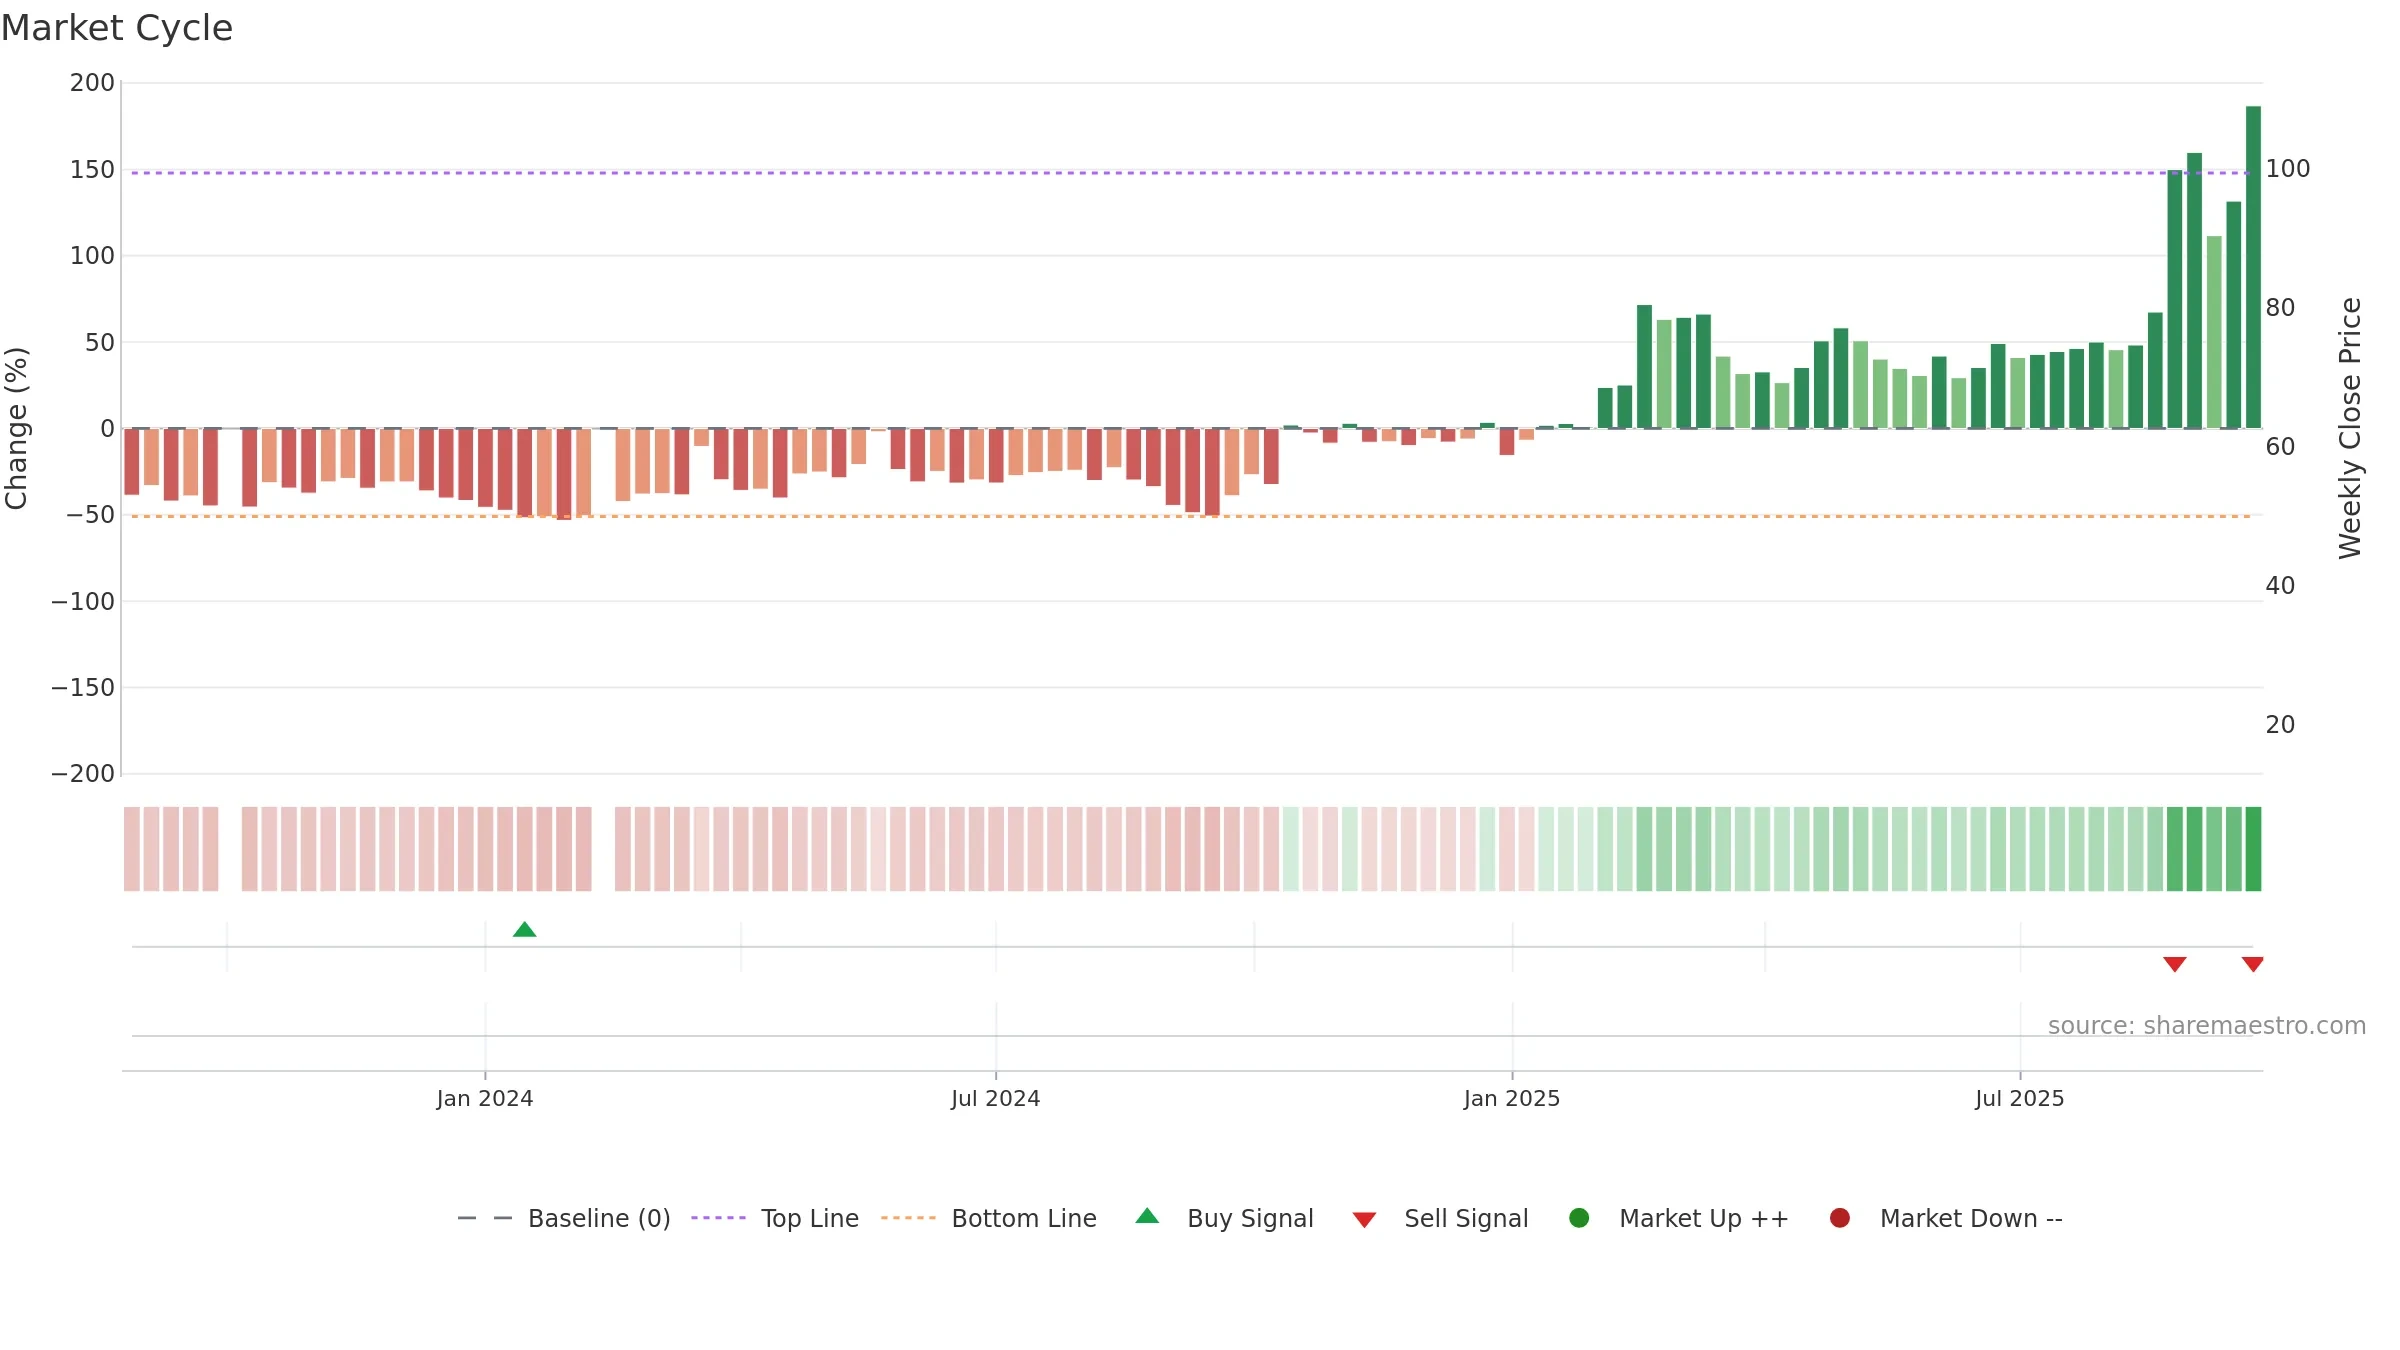Click the 200 tick on the left axis
Viewport: 2400px width, 1350px height.
[x=92, y=83]
